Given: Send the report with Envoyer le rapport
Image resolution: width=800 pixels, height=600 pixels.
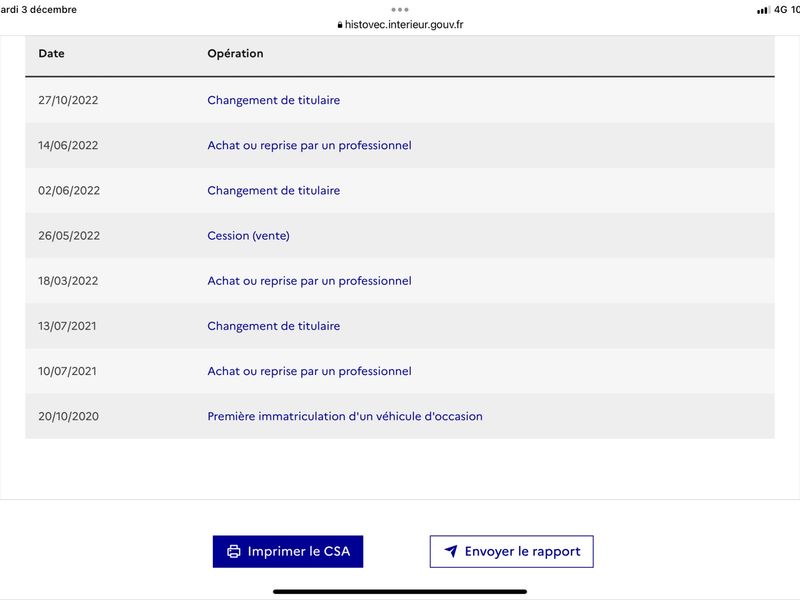Looking at the screenshot, I should click(x=512, y=552).
